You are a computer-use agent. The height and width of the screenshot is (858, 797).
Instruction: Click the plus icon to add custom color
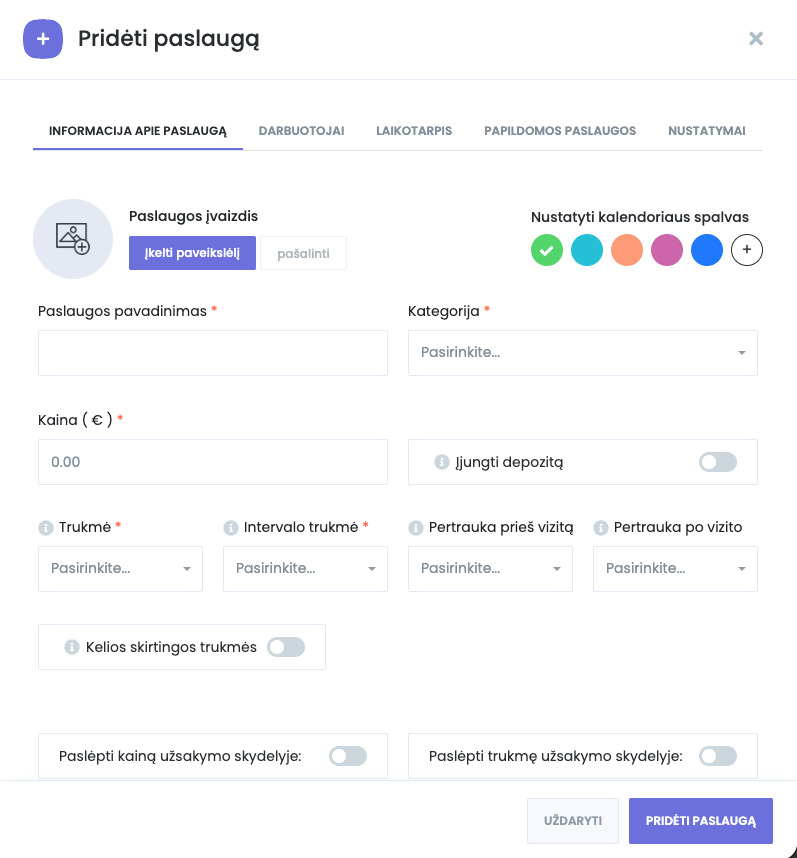tap(747, 250)
